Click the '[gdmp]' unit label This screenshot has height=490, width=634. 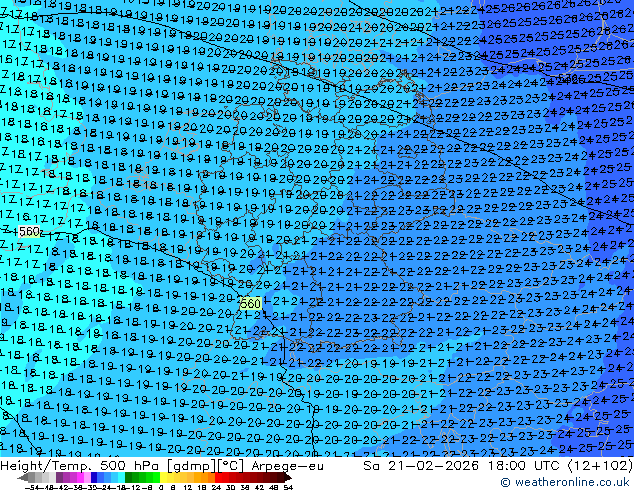pyautogui.click(x=191, y=466)
